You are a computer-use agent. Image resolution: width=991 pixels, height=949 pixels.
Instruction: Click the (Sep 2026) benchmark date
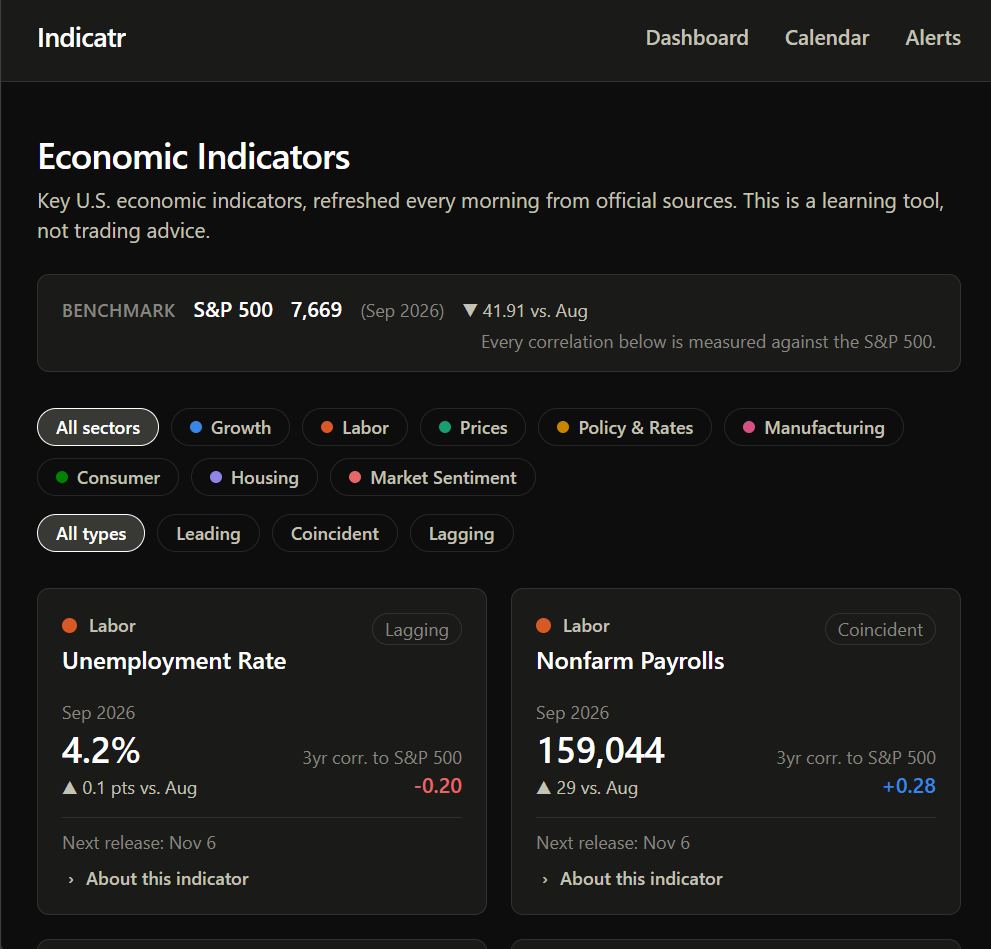[x=403, y=311]
